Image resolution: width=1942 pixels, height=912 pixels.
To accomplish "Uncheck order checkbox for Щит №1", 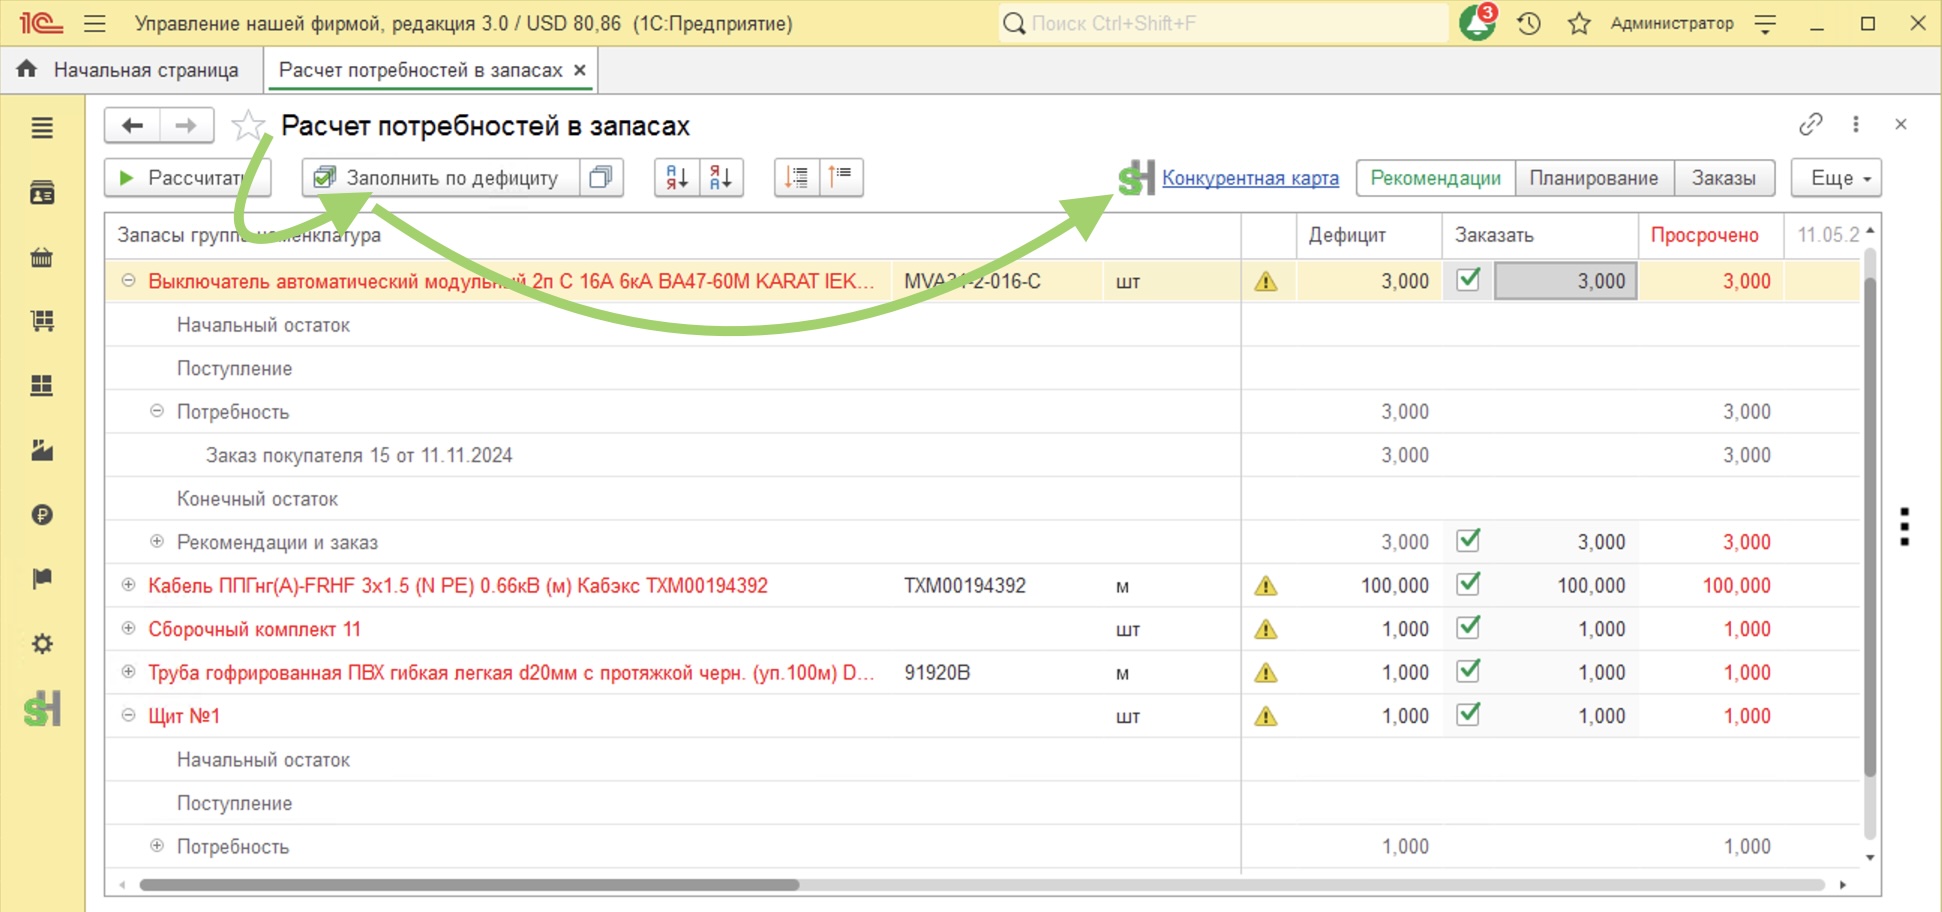I will point(1468,715).
